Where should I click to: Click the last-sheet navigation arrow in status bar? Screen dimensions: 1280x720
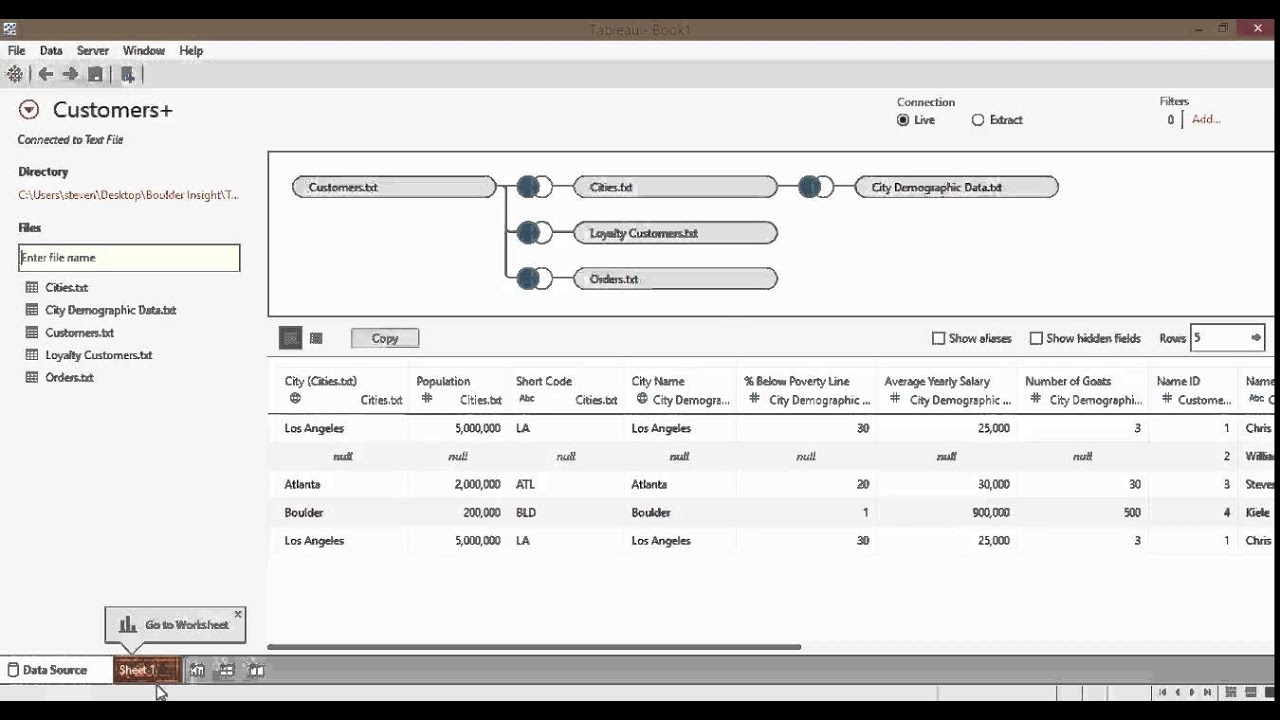[x=1208, y=692]
